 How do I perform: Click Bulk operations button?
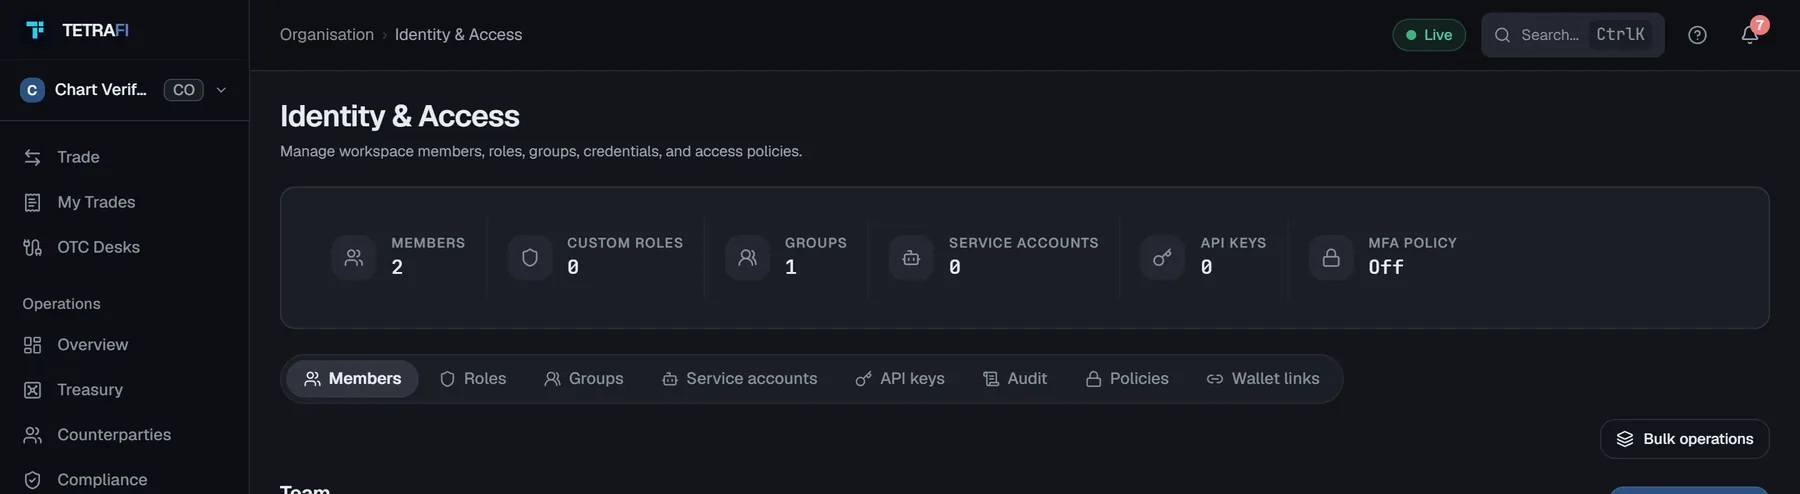[1685, 439]
